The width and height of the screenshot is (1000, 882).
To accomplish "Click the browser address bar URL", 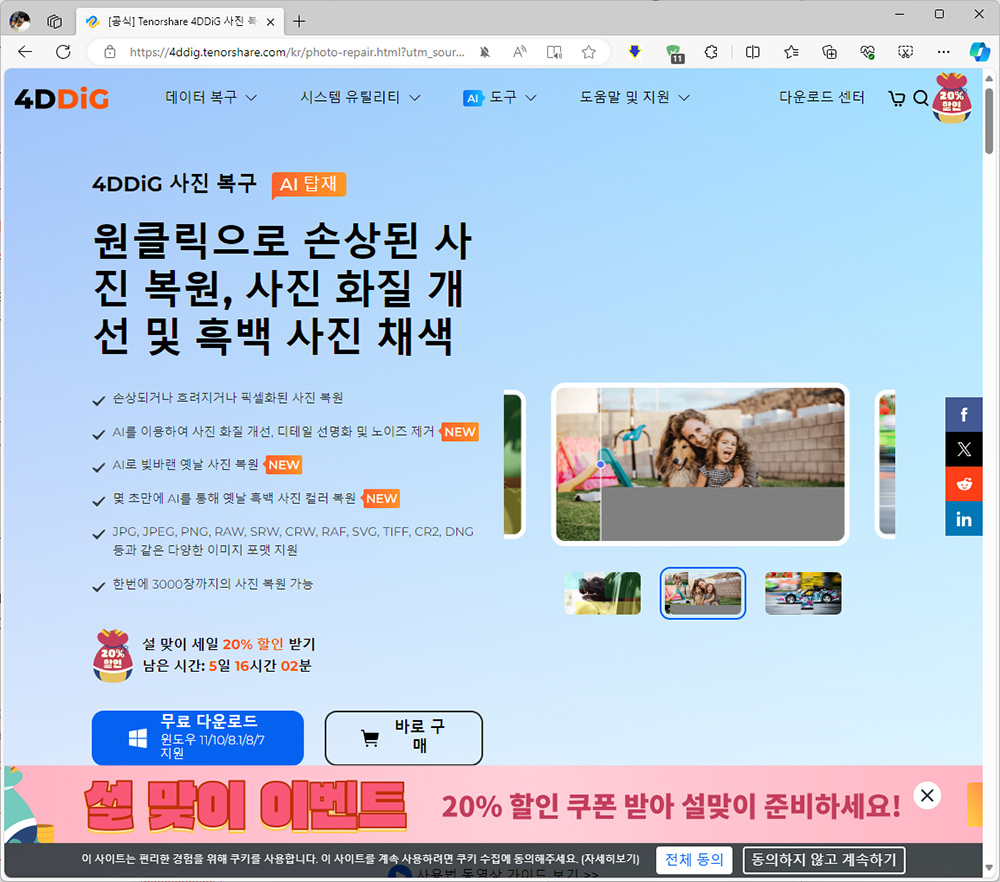I will click(297, 52).
